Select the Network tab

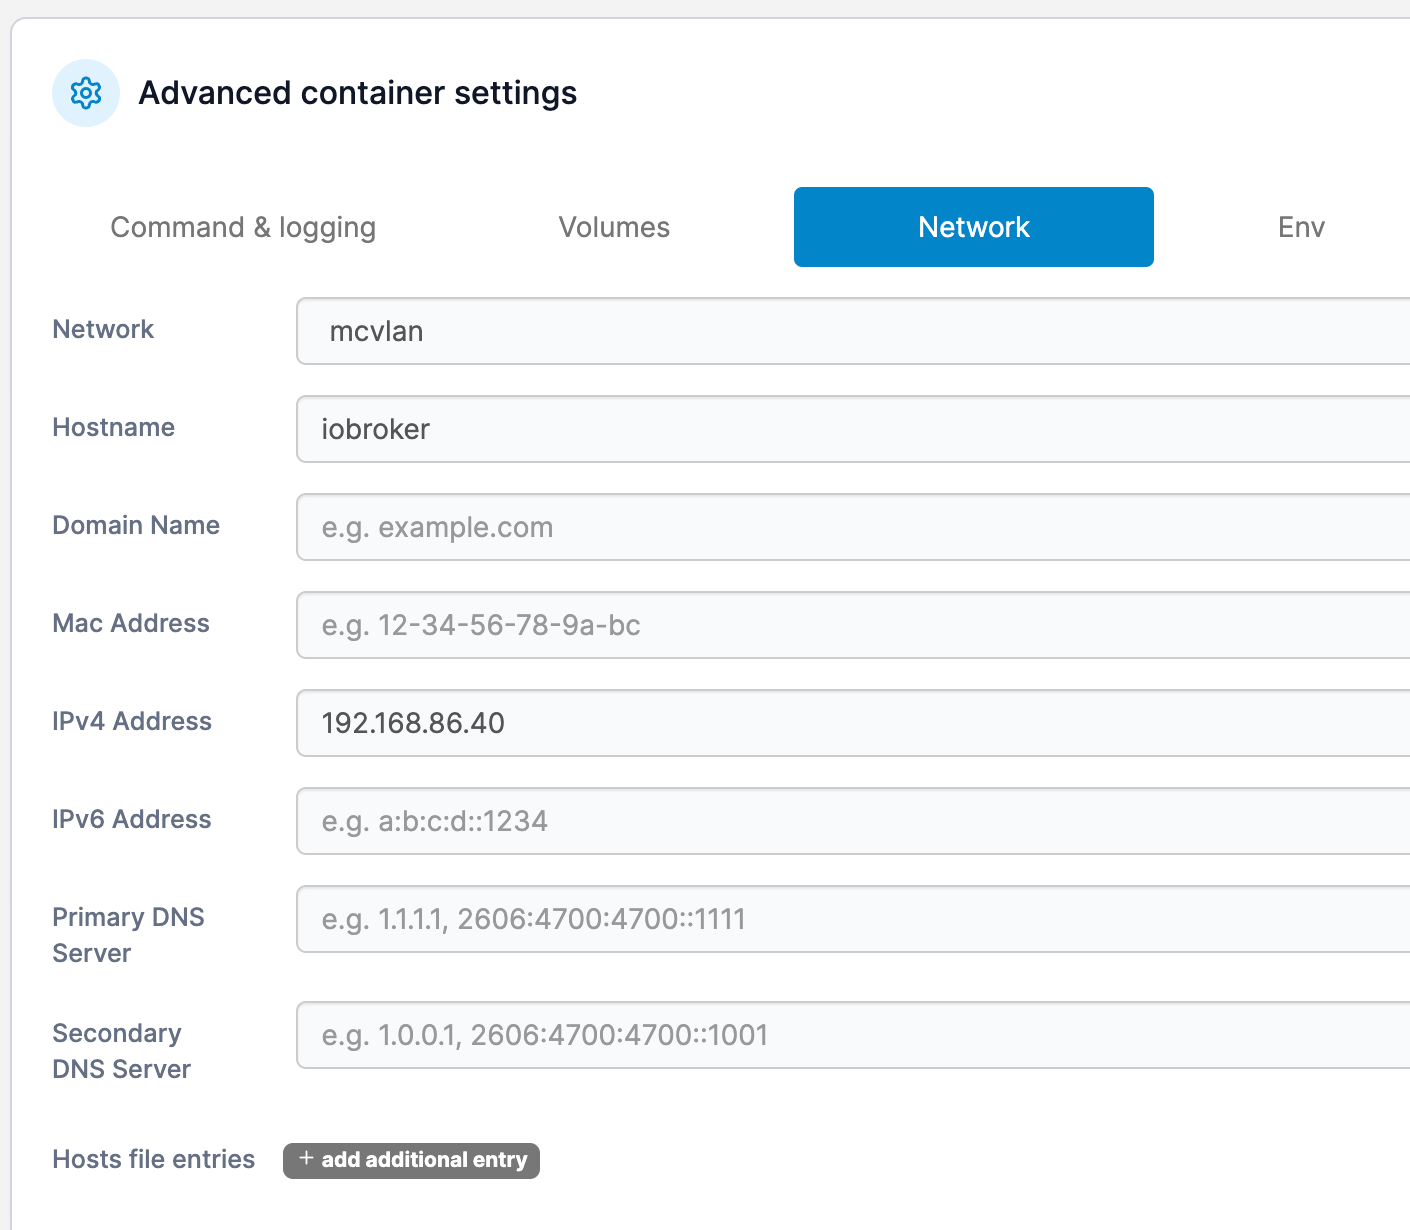click(973, 227)
